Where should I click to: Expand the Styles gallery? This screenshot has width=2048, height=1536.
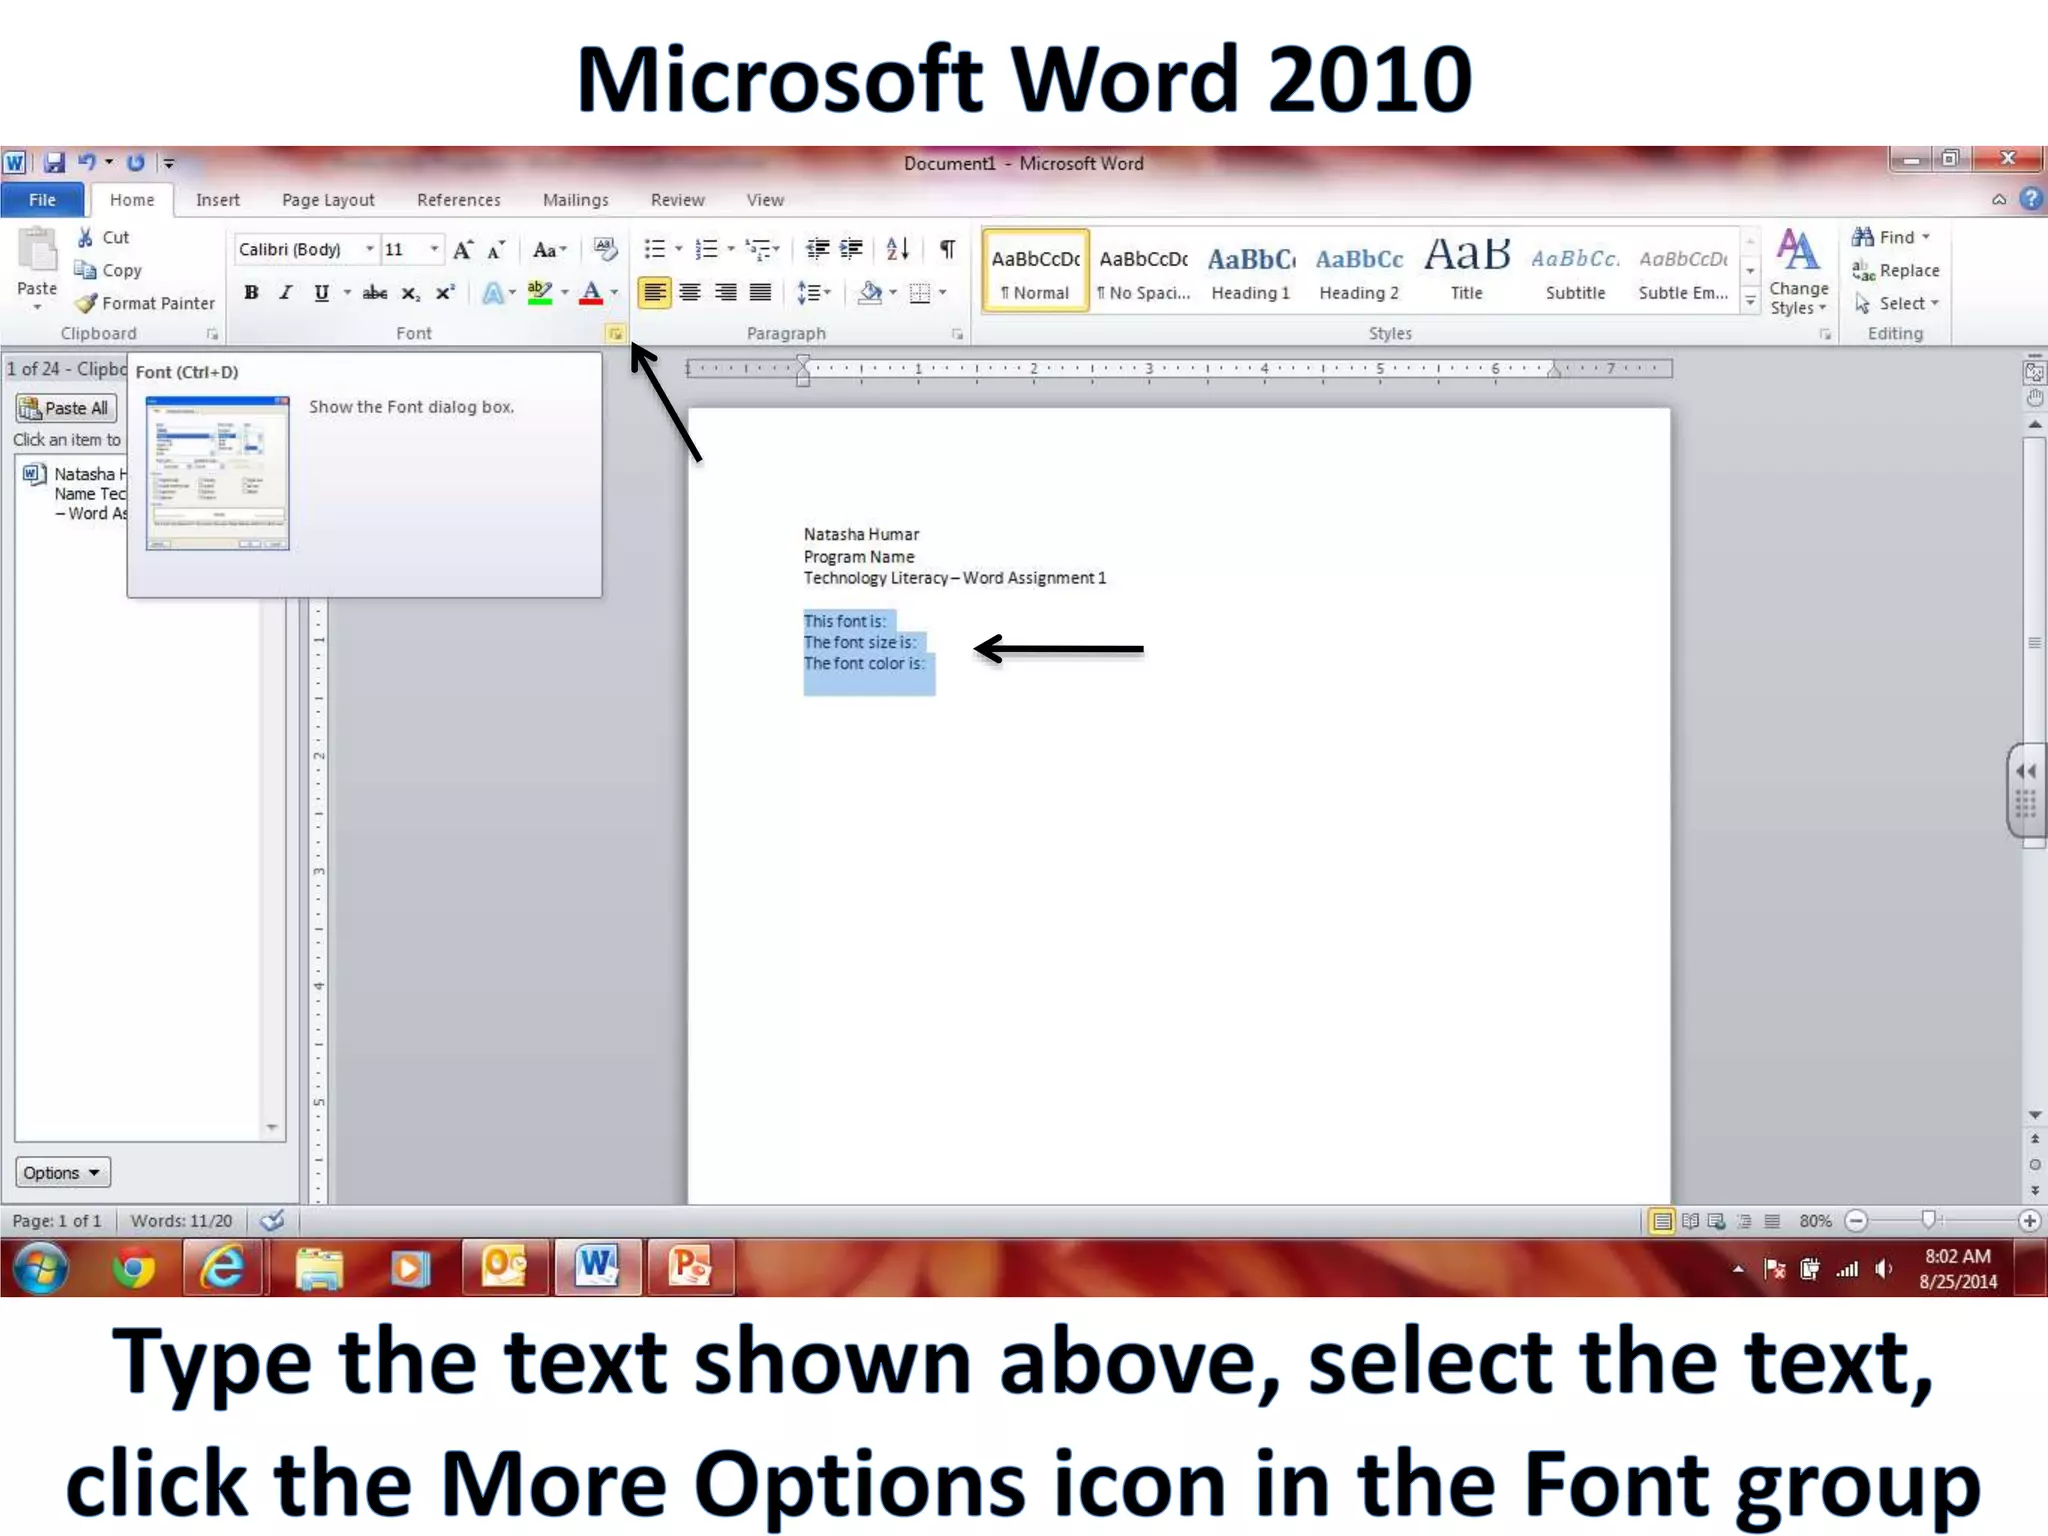point(1750,300)
